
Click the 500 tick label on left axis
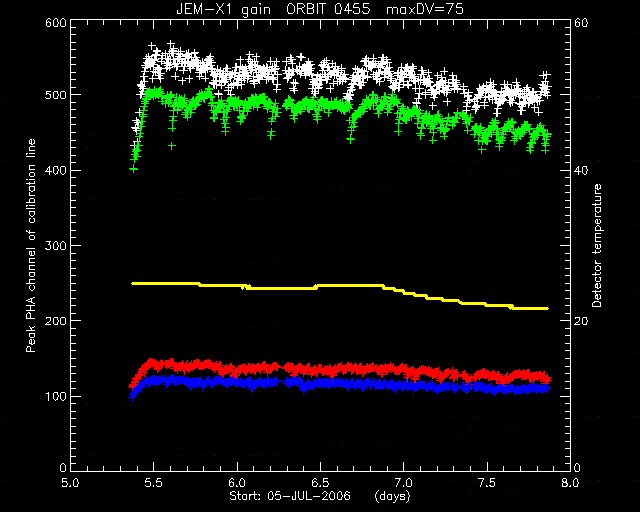(56, 95)
